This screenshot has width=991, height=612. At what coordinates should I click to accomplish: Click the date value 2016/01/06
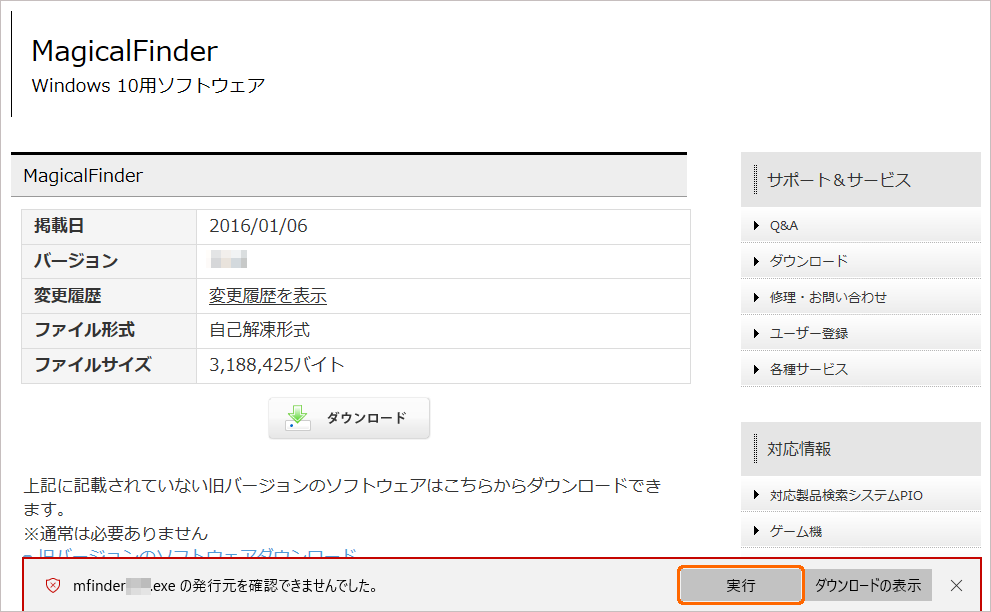[x=258, y=226]
